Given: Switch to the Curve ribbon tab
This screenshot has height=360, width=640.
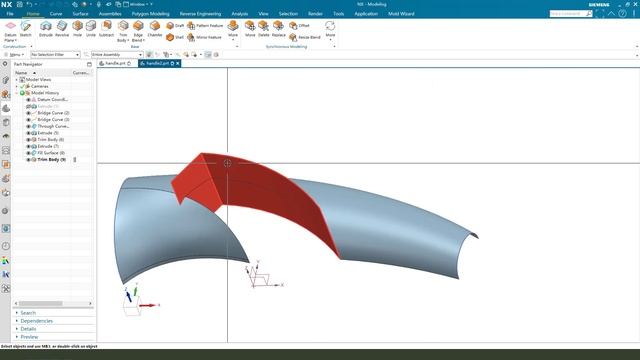Looking at the screenshot, I should click(56, 14).
